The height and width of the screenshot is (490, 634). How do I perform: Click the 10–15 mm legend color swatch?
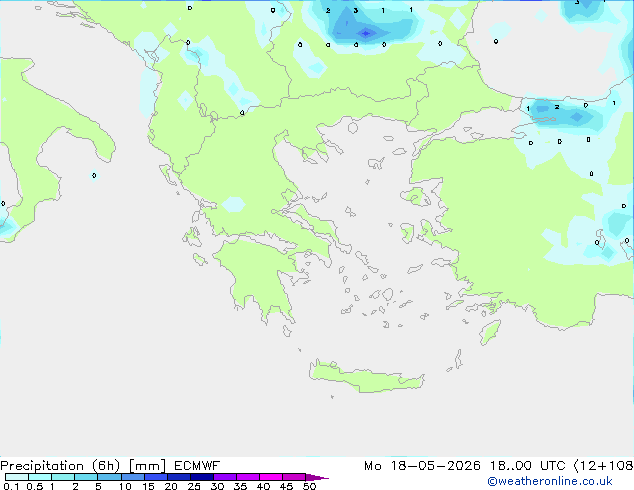click(x=132, y=477)
